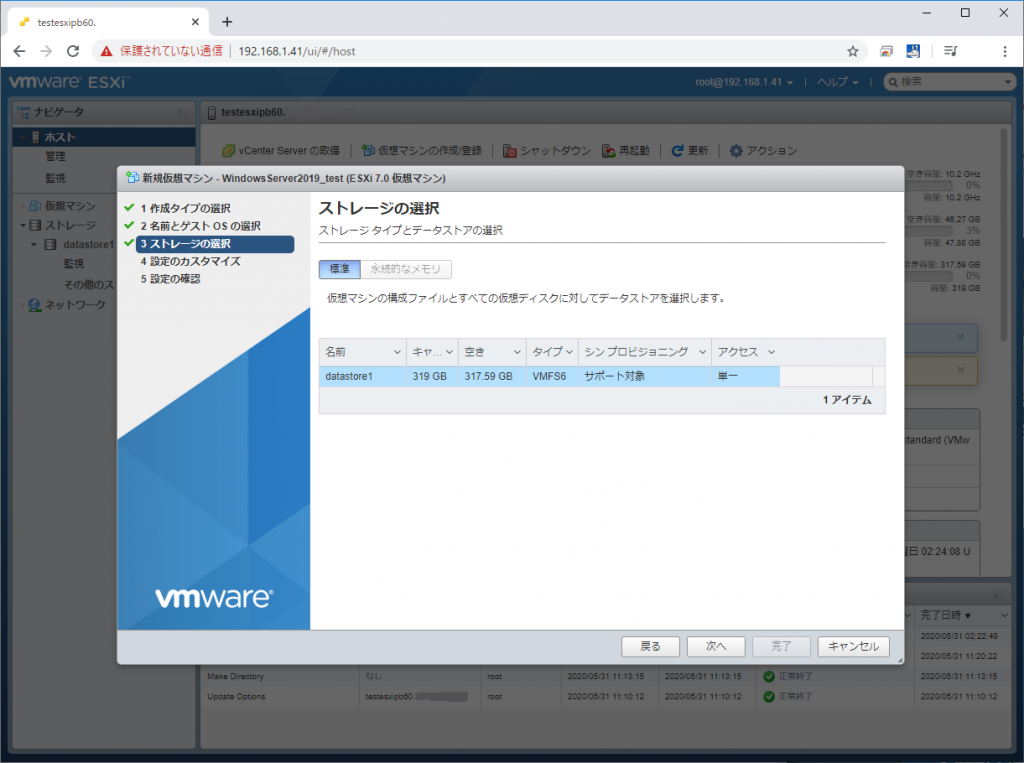Click the シャットダウン host icon
This screenshot has width=1024, height=763.
click(x=509, y=151)
